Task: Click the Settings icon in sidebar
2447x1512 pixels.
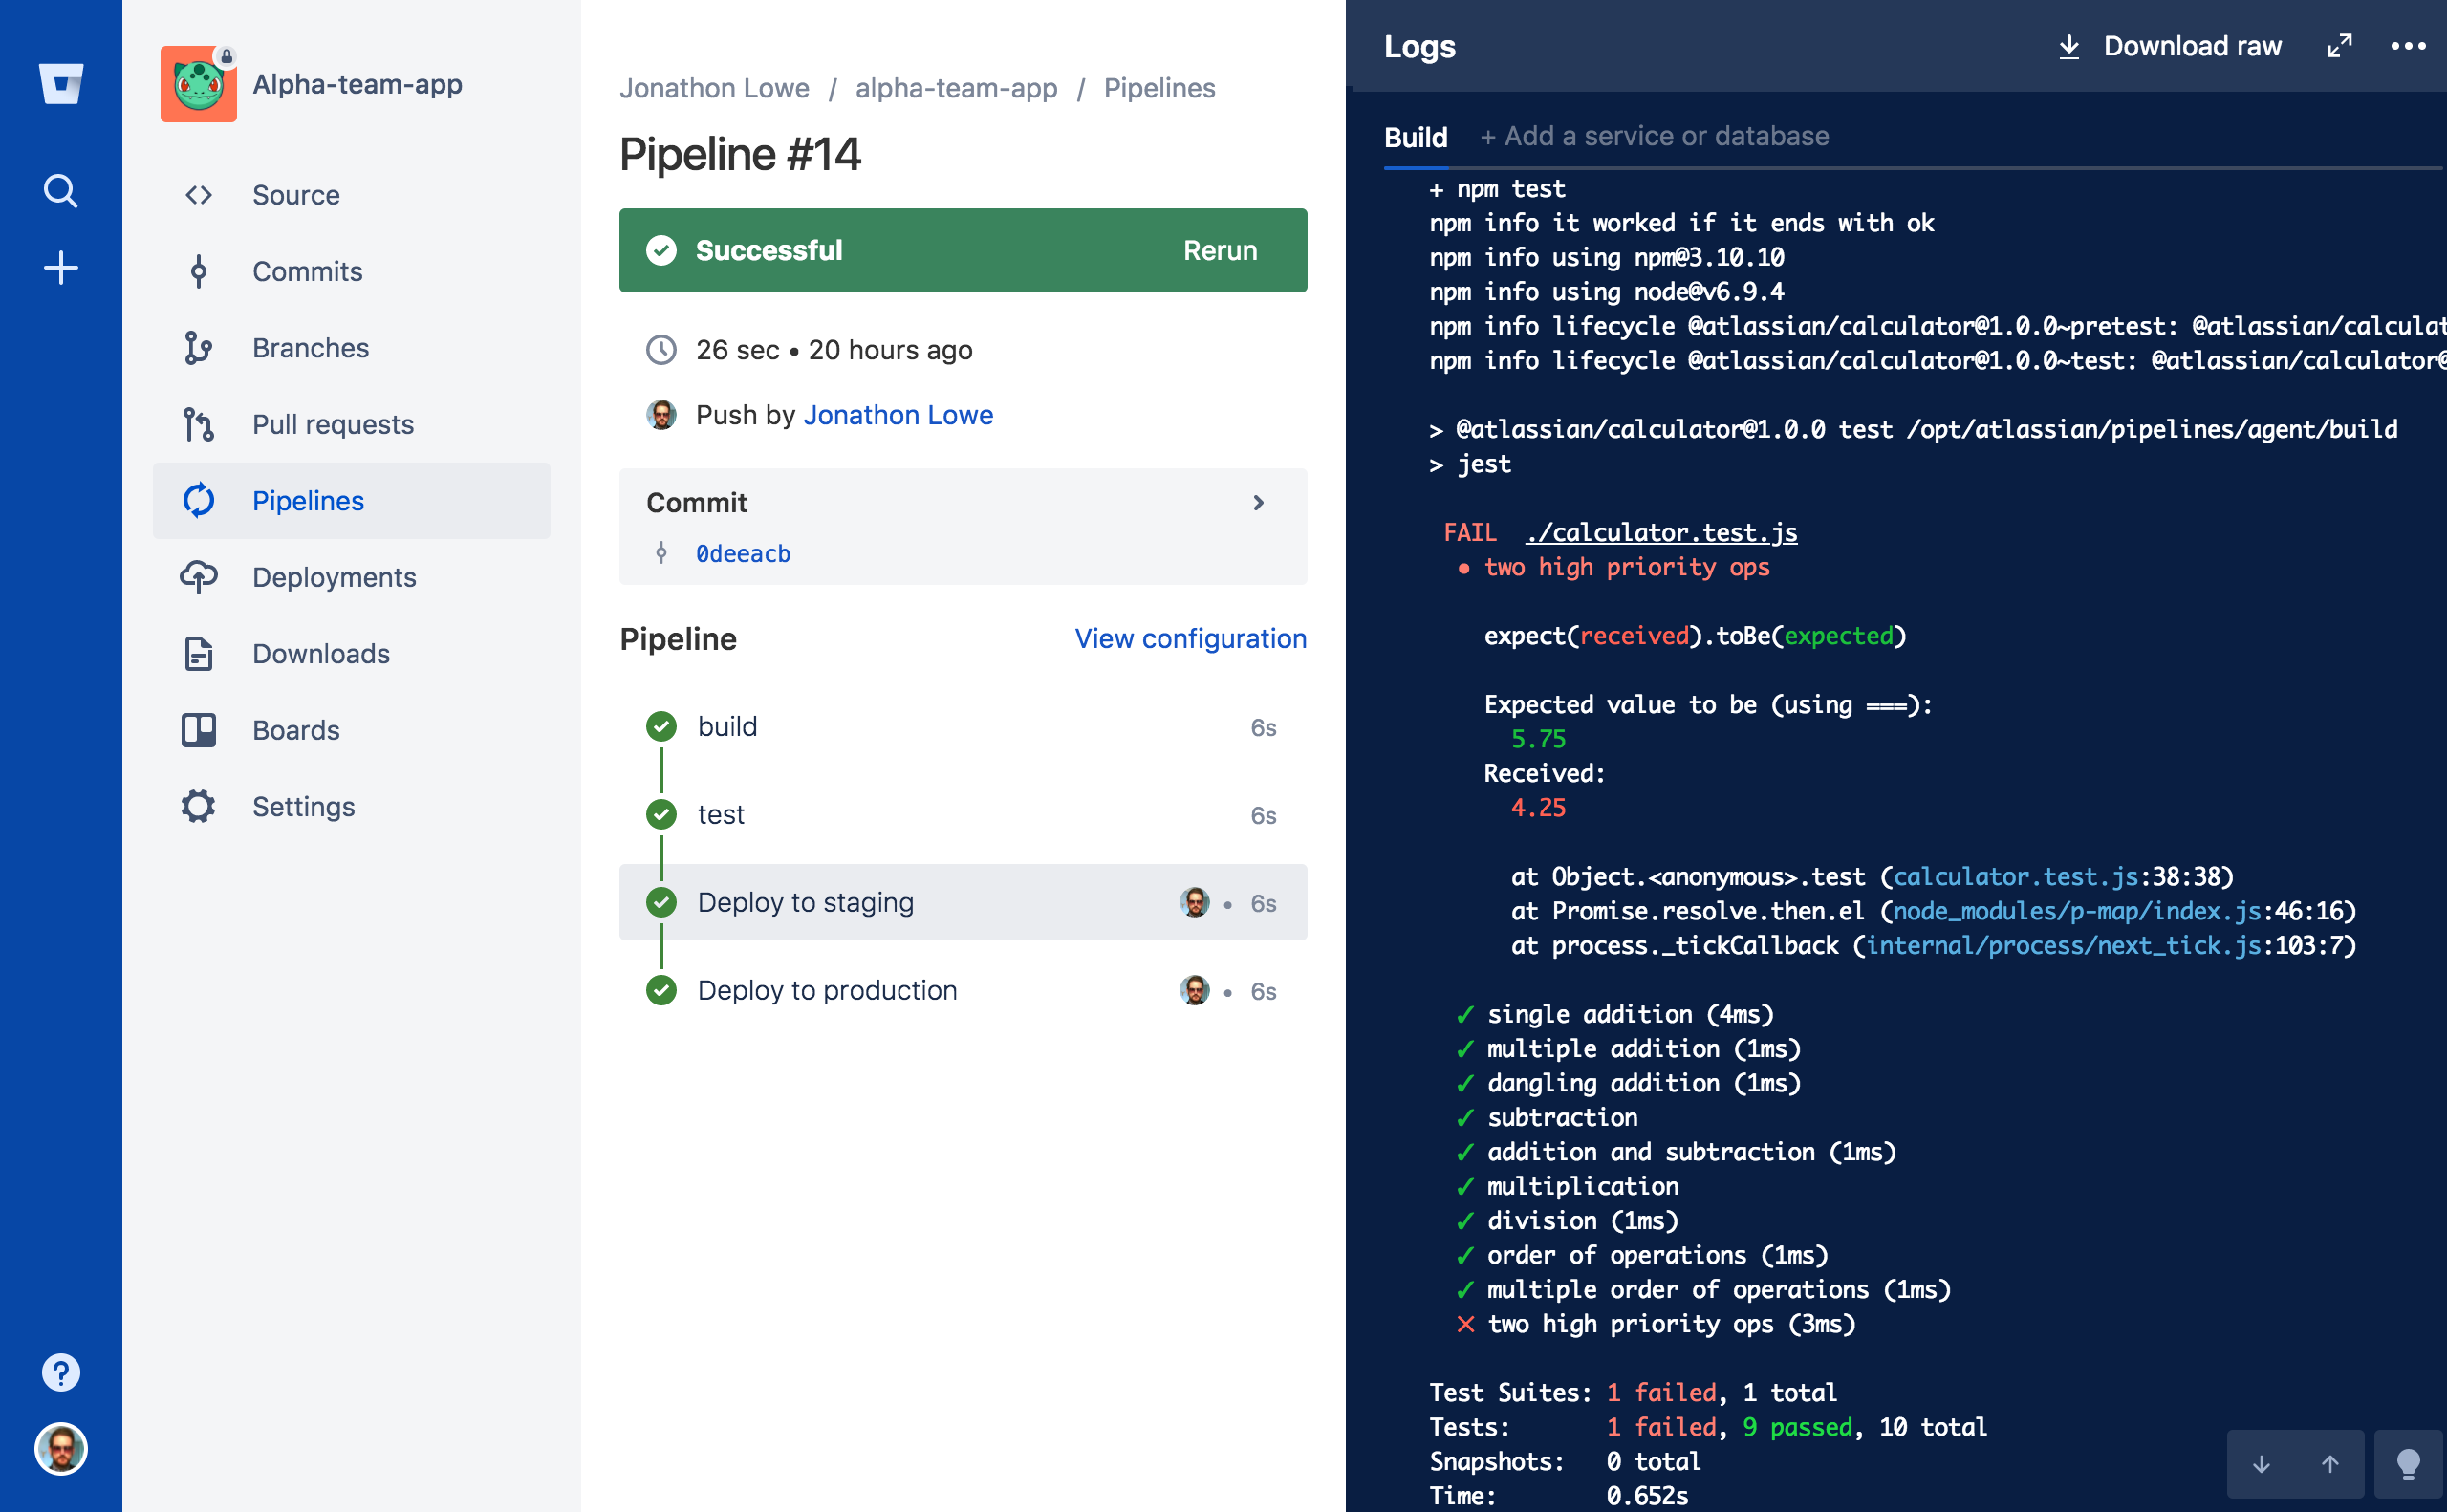Action: point(199,806)
